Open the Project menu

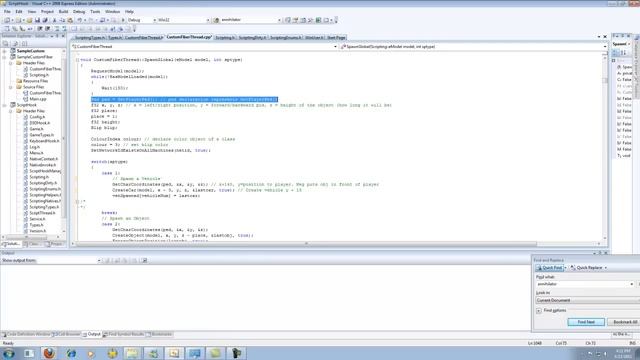tap(47, 12)
